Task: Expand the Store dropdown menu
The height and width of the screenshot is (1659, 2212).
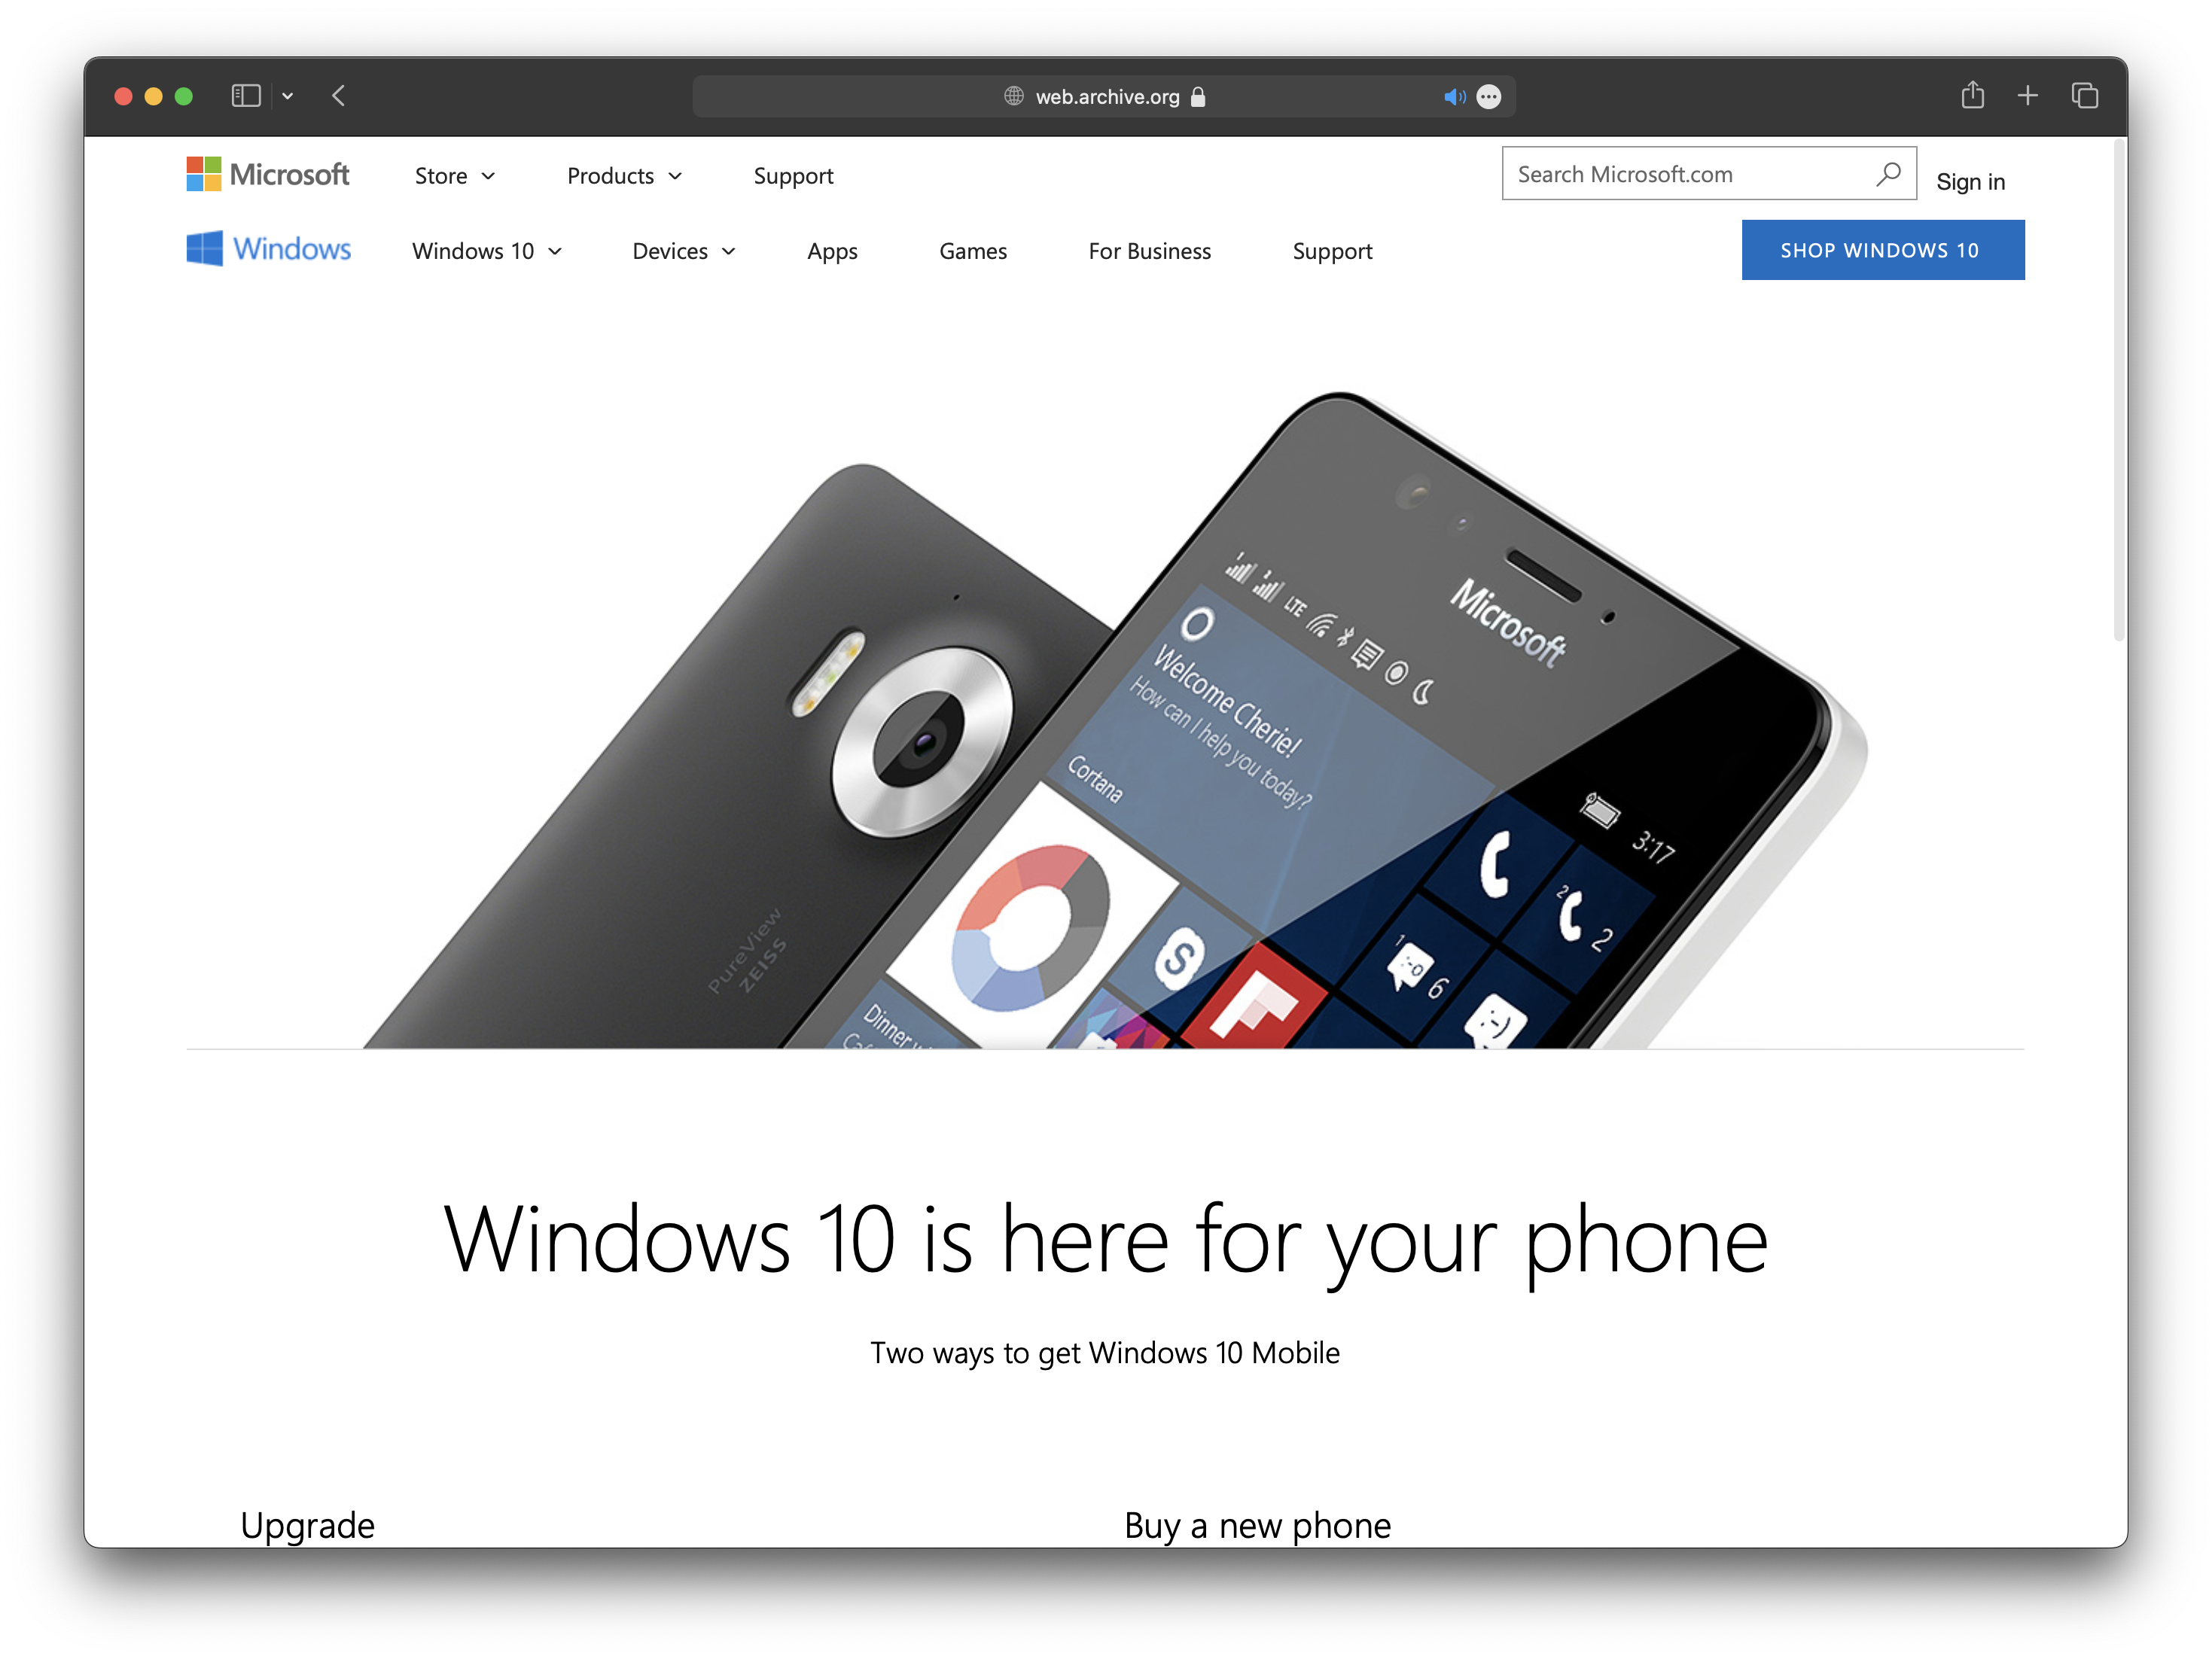Action: (x=453, y=175)
